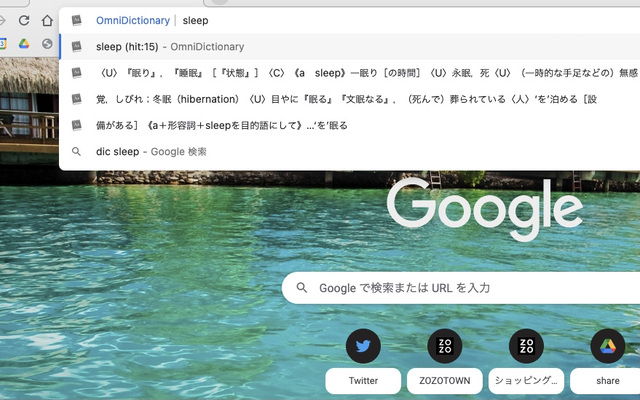Select the suggestion with a+形容詞+sleep

[x=349, y=125]
